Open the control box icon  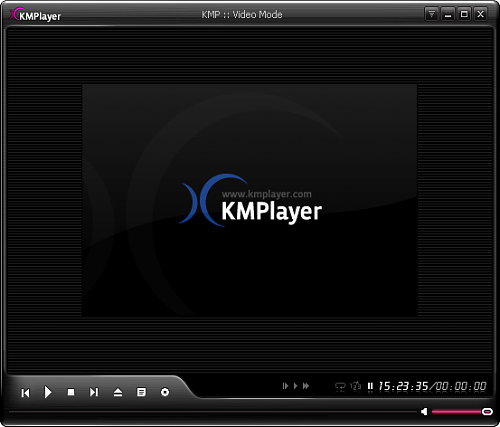point(165,392)
